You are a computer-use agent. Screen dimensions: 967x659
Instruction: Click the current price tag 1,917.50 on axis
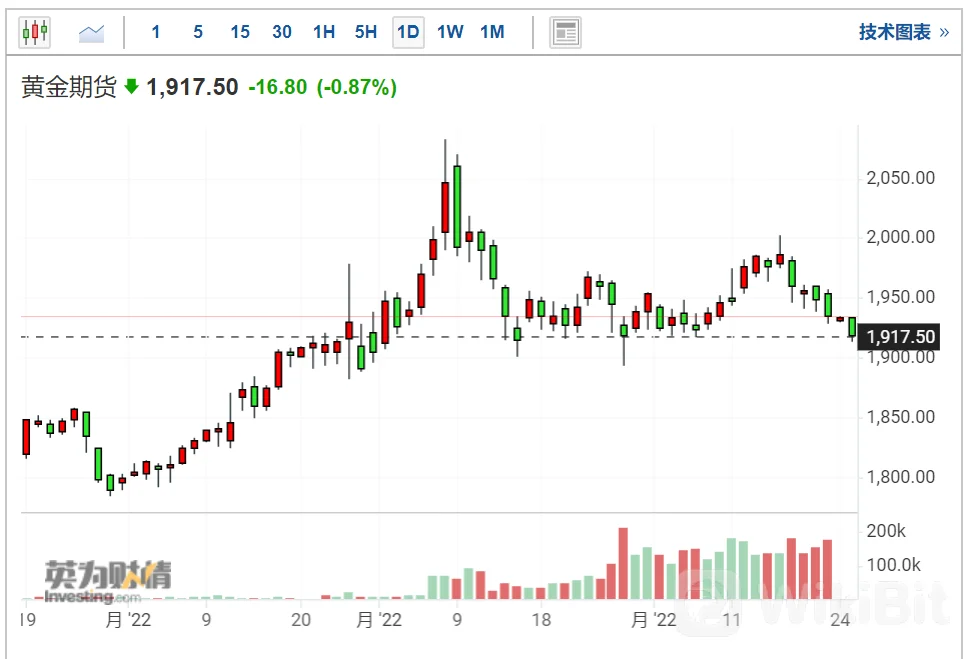coord(900,337)
